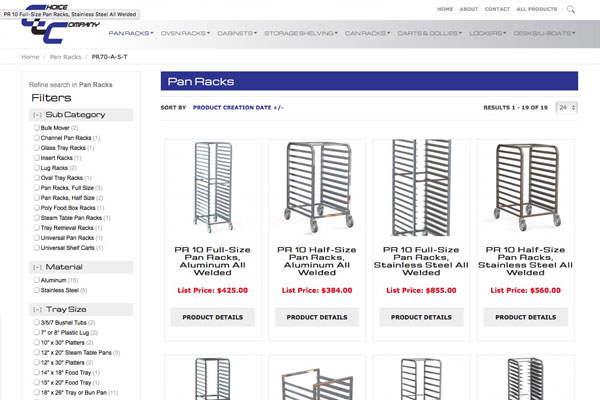Collapse the Sub Category filter section
The image size is (600, 400).
37,115
